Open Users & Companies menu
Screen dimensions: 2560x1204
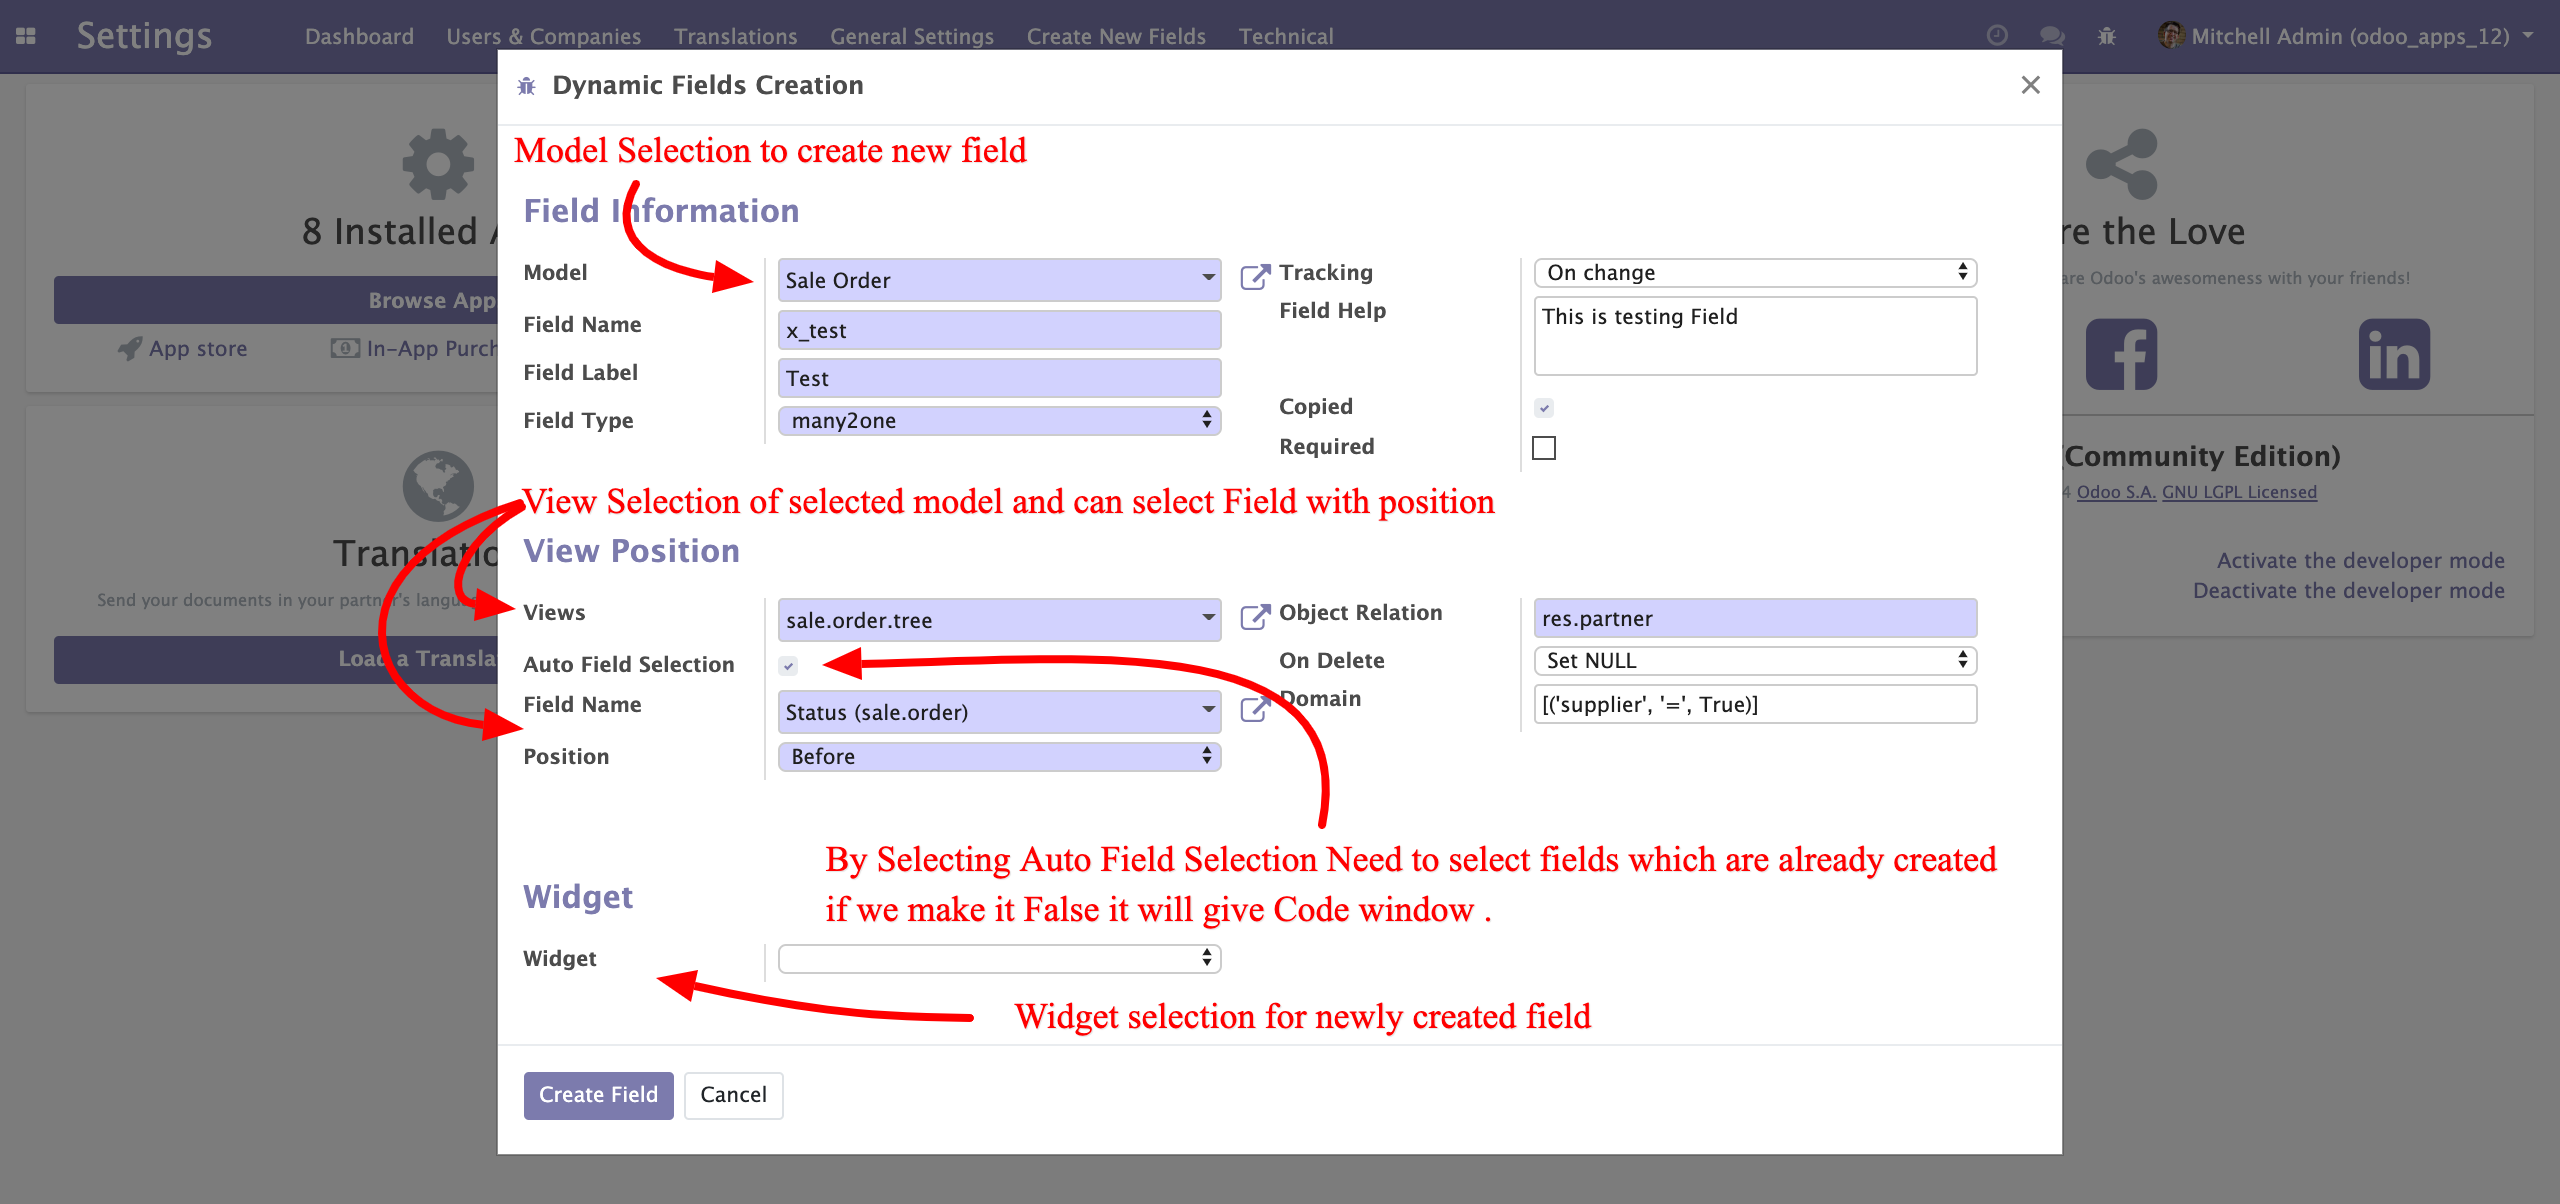point(543,36)
